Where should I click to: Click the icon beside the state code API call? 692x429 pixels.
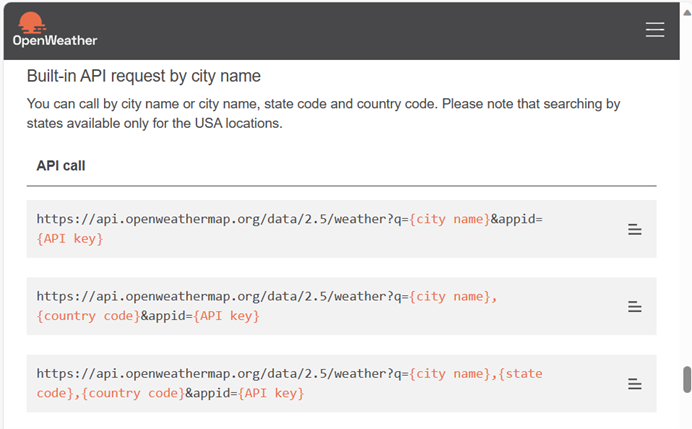[x=635, y=384]
